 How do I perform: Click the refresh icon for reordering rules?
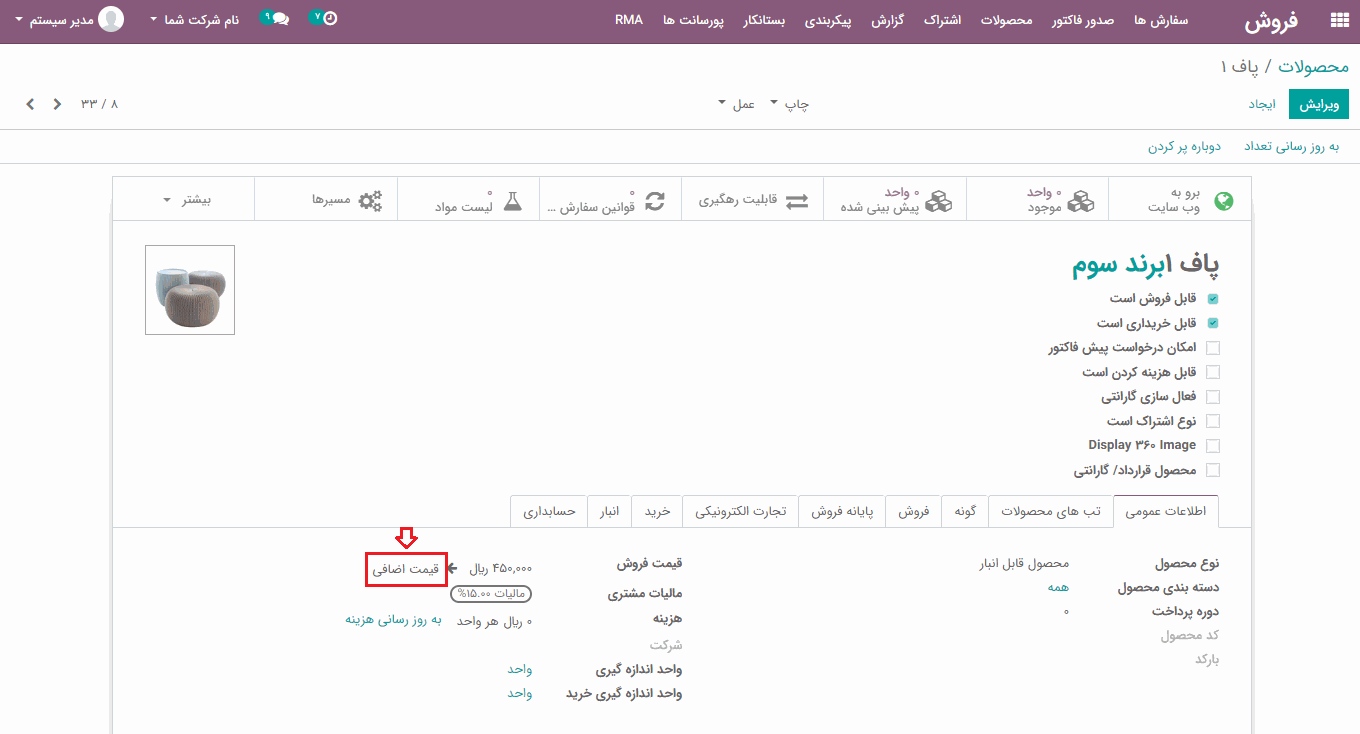click(x=654, y=200)
